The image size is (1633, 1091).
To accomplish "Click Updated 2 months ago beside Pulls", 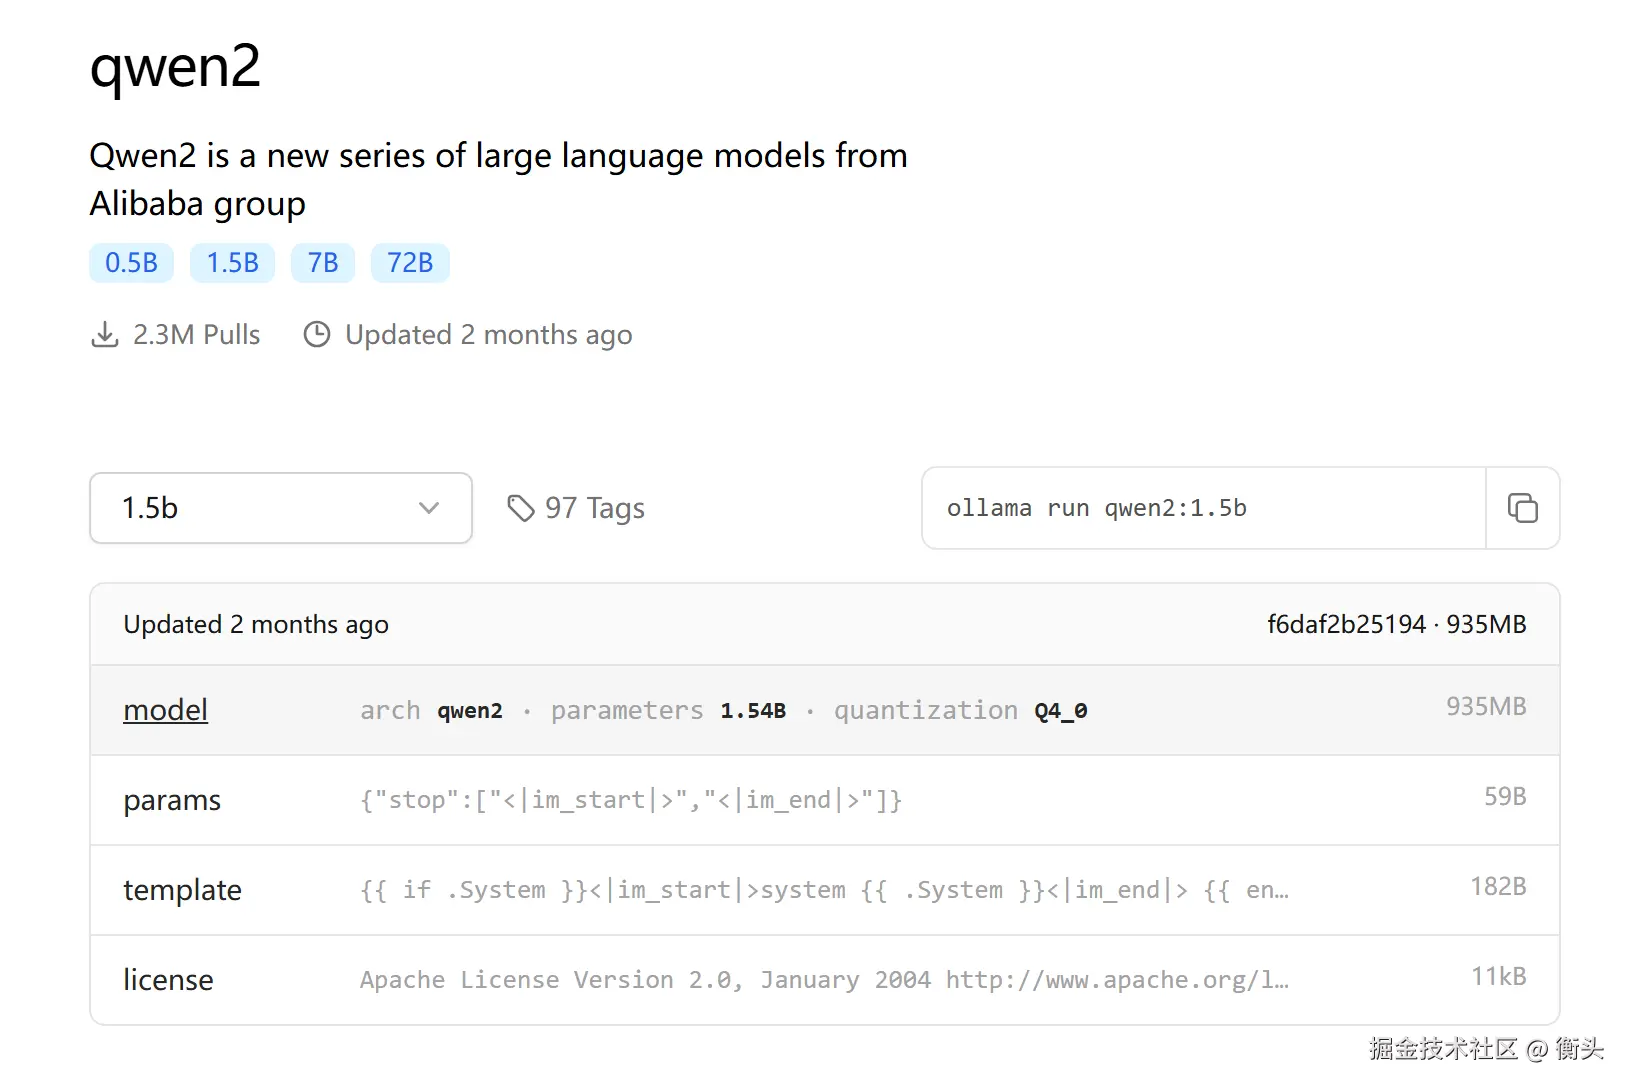I will point(488,334).
